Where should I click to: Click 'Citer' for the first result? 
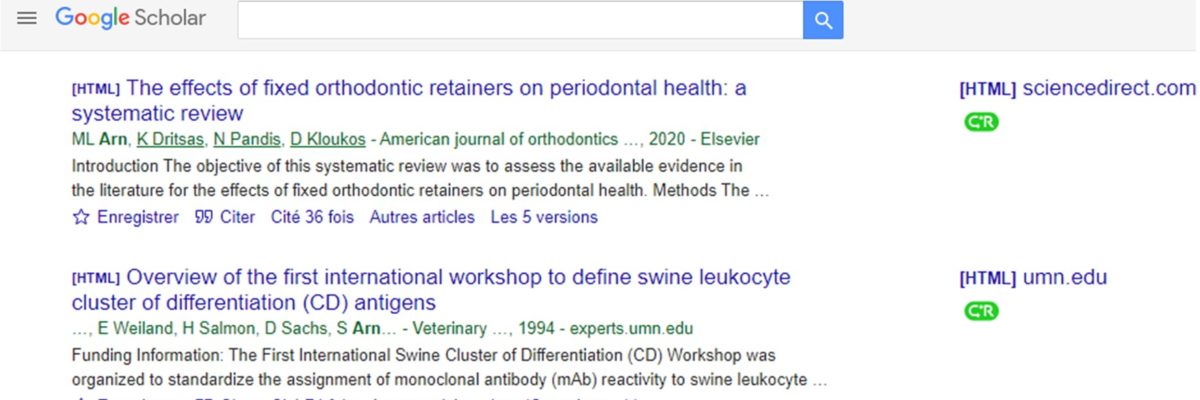[237, 217]
